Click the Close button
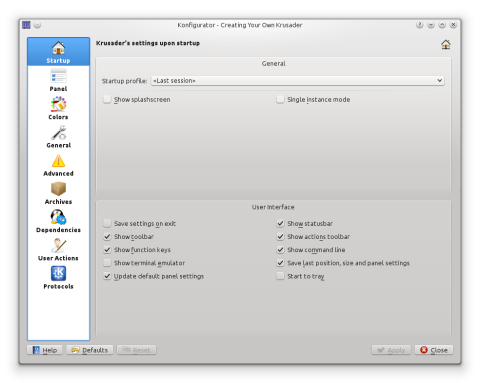The width and height of the screenshot is (480, 383). pyautogui.click(x=434, y=350)
